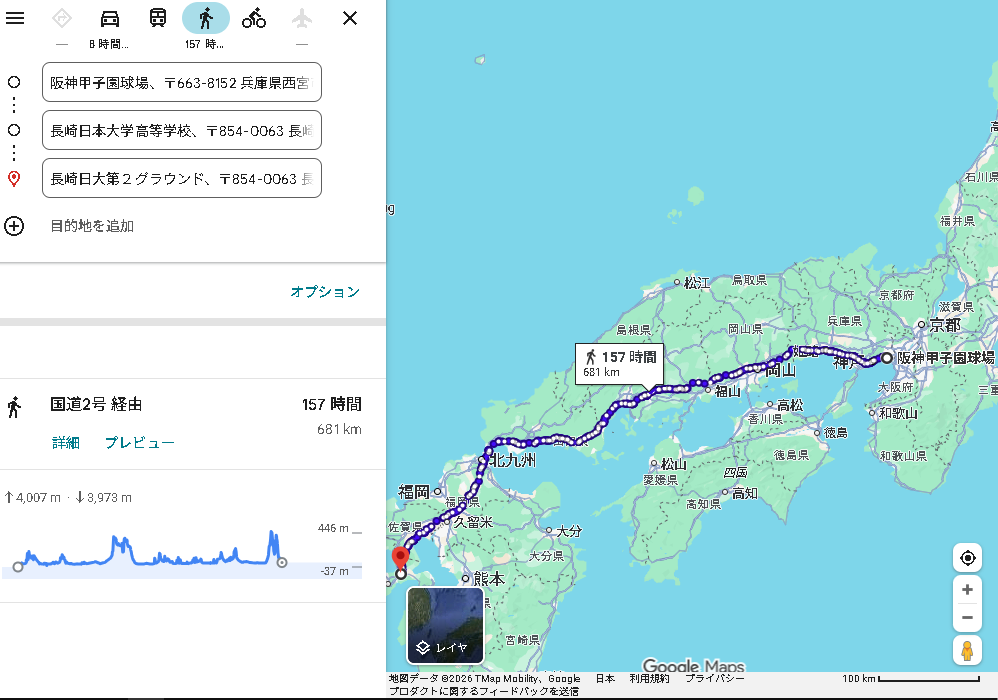
Task: Select public transit travel mode
Action: coord(158,18)
